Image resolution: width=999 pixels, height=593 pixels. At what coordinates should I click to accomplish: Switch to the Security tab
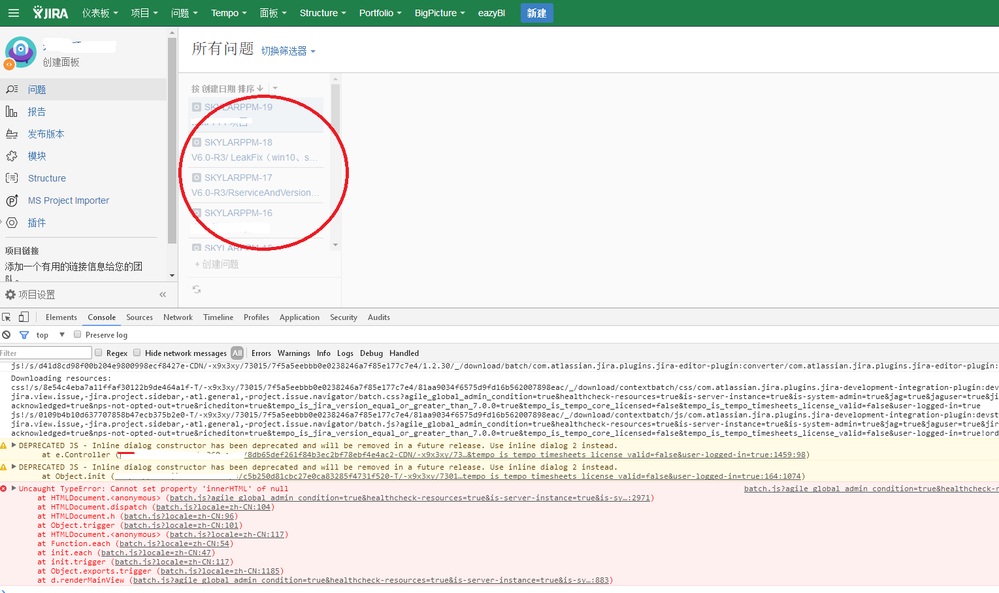(343, 317)
